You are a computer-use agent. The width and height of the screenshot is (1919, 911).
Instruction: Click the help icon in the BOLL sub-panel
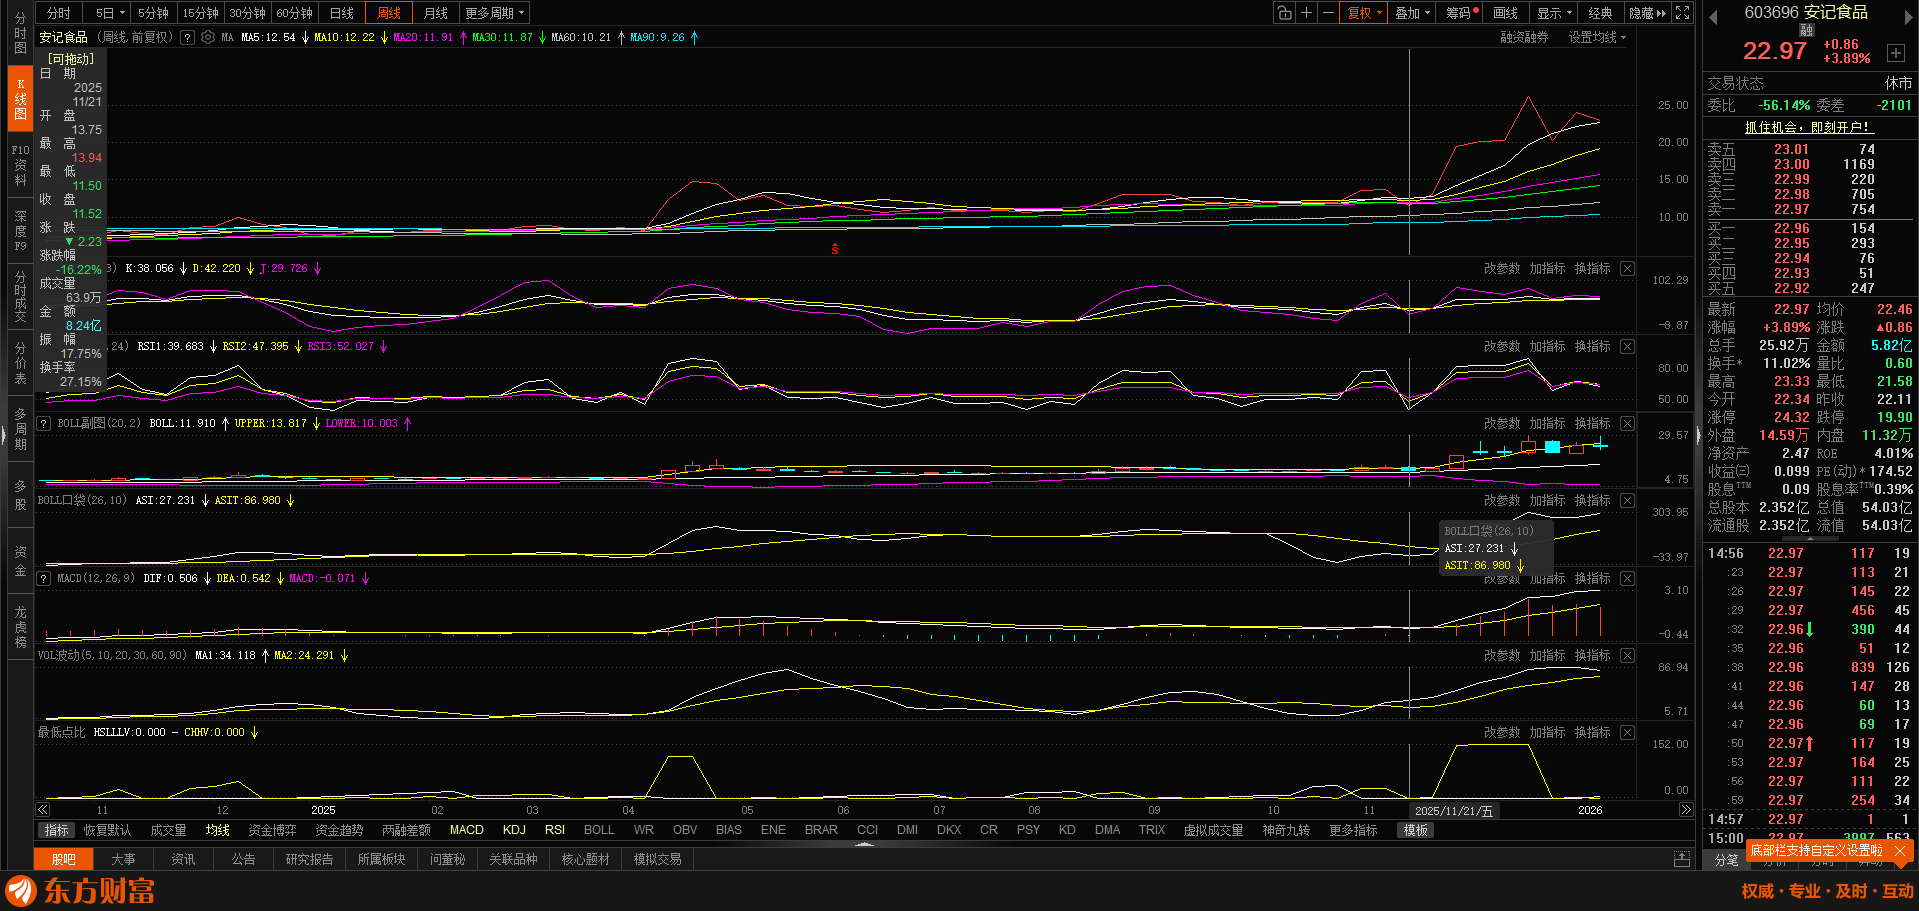click(x=44, y=424)
